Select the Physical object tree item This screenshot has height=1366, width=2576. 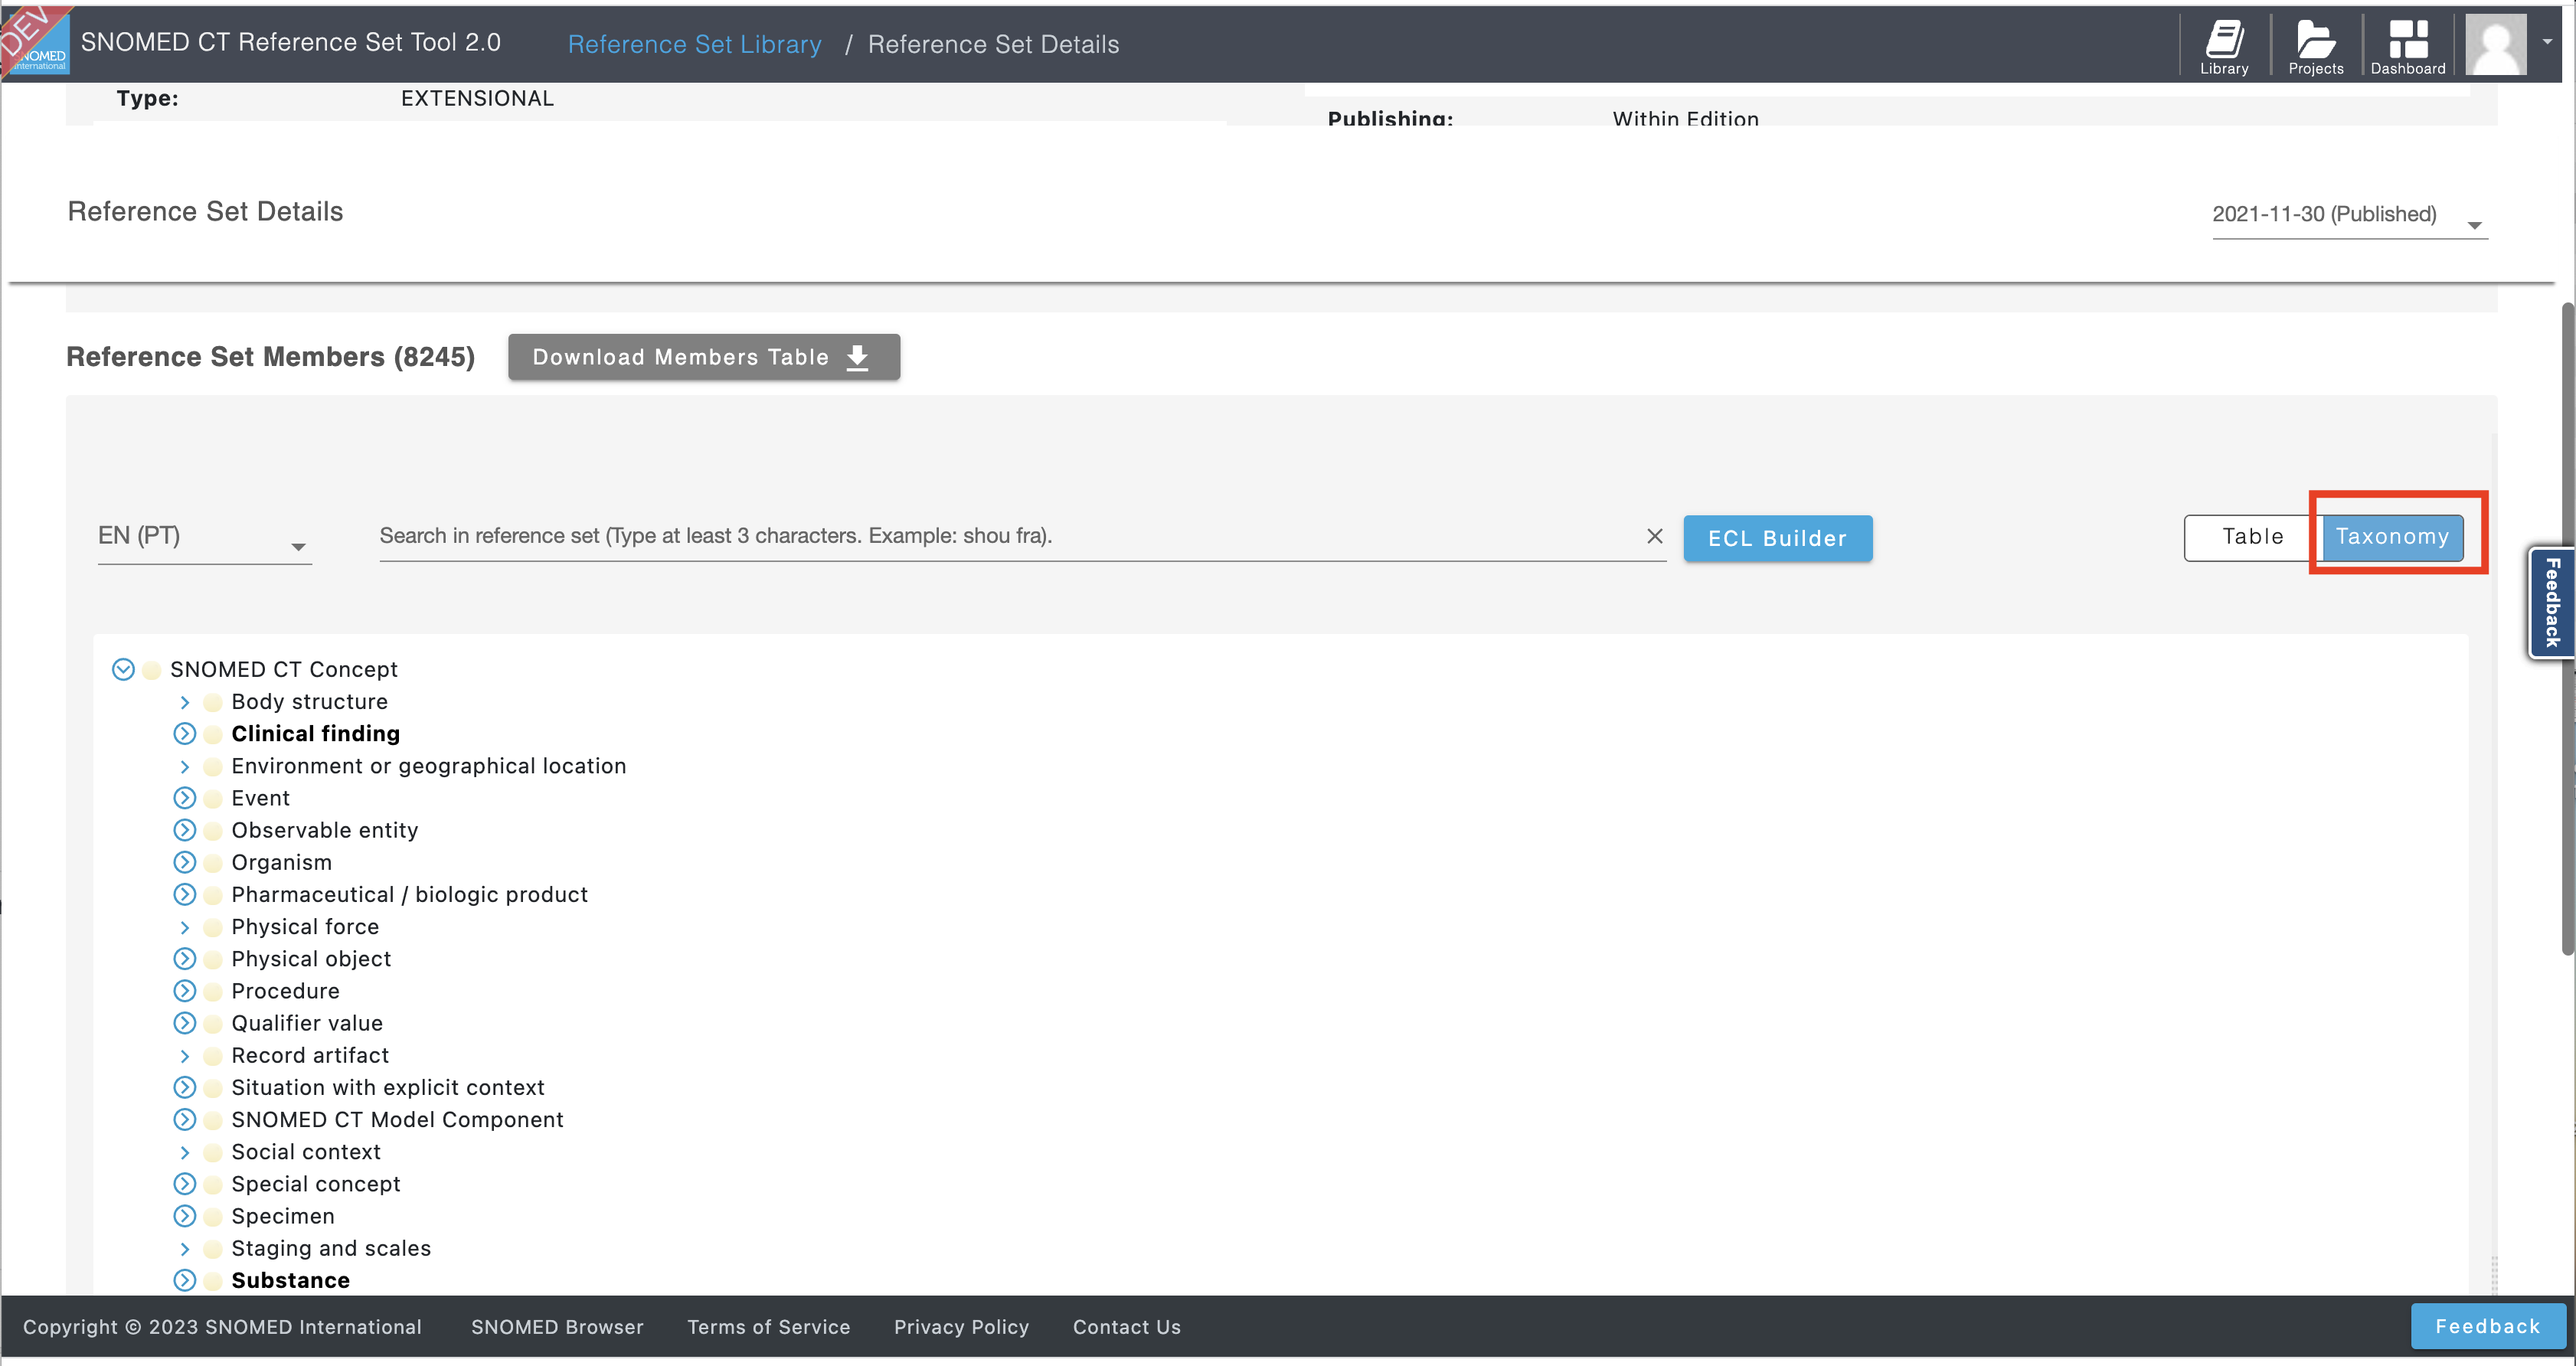tap(311, 960)
